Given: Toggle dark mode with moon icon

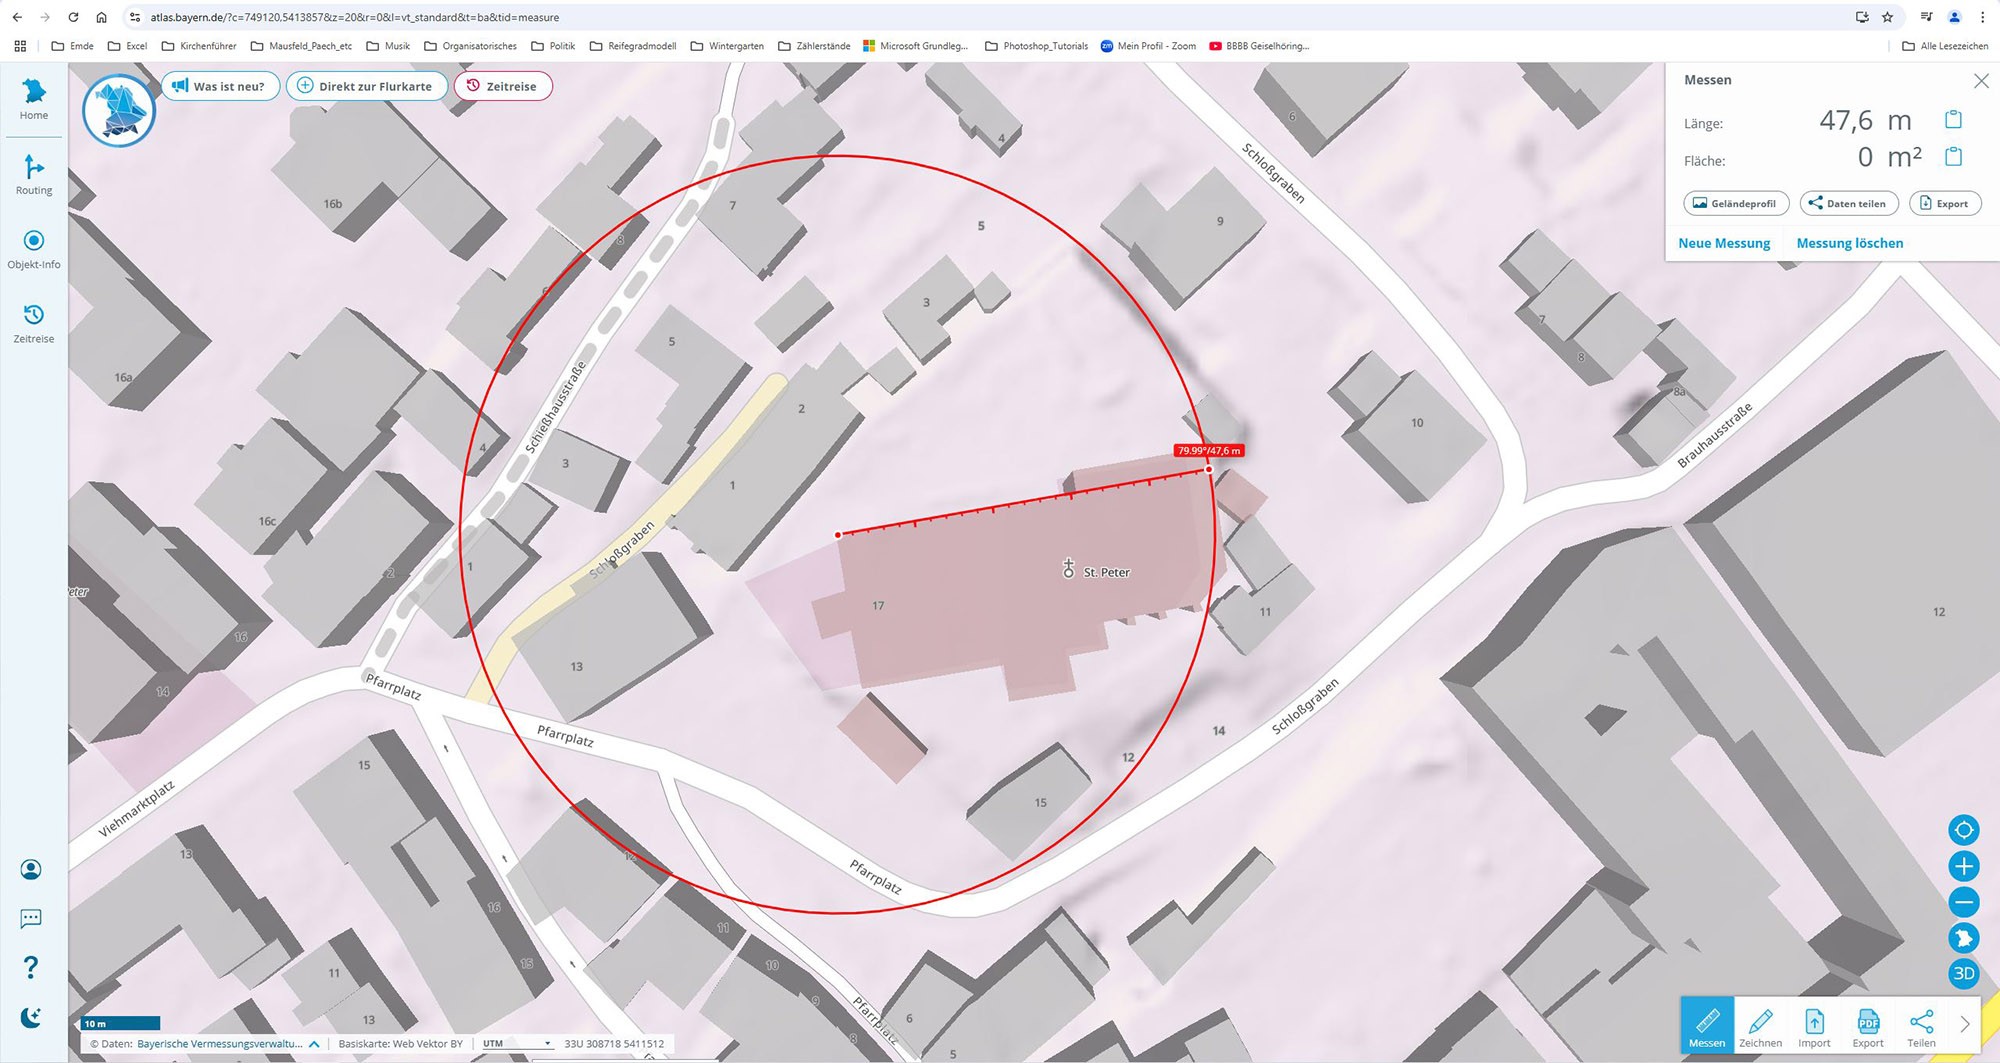Looking at the screenshot, I should 31,1018.
